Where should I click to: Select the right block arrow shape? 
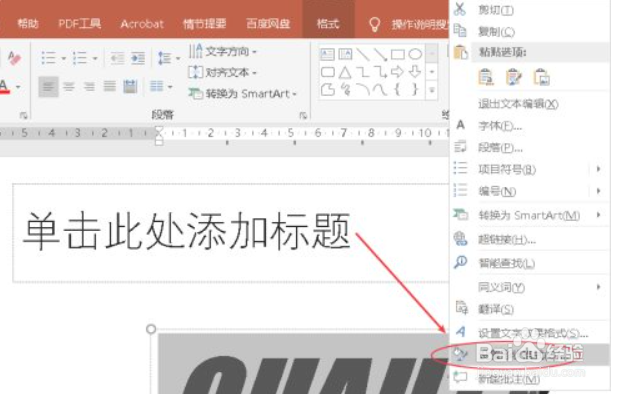click(397, 72)
